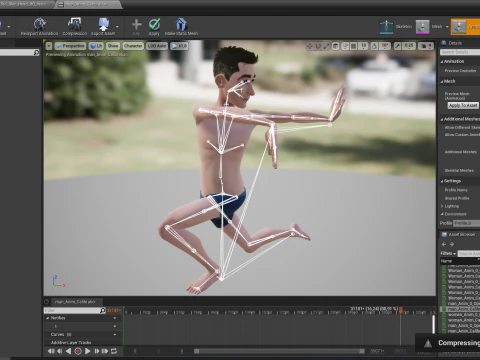
Task: Click the Asset Browser forward arrow
Action: coord(452,244)
